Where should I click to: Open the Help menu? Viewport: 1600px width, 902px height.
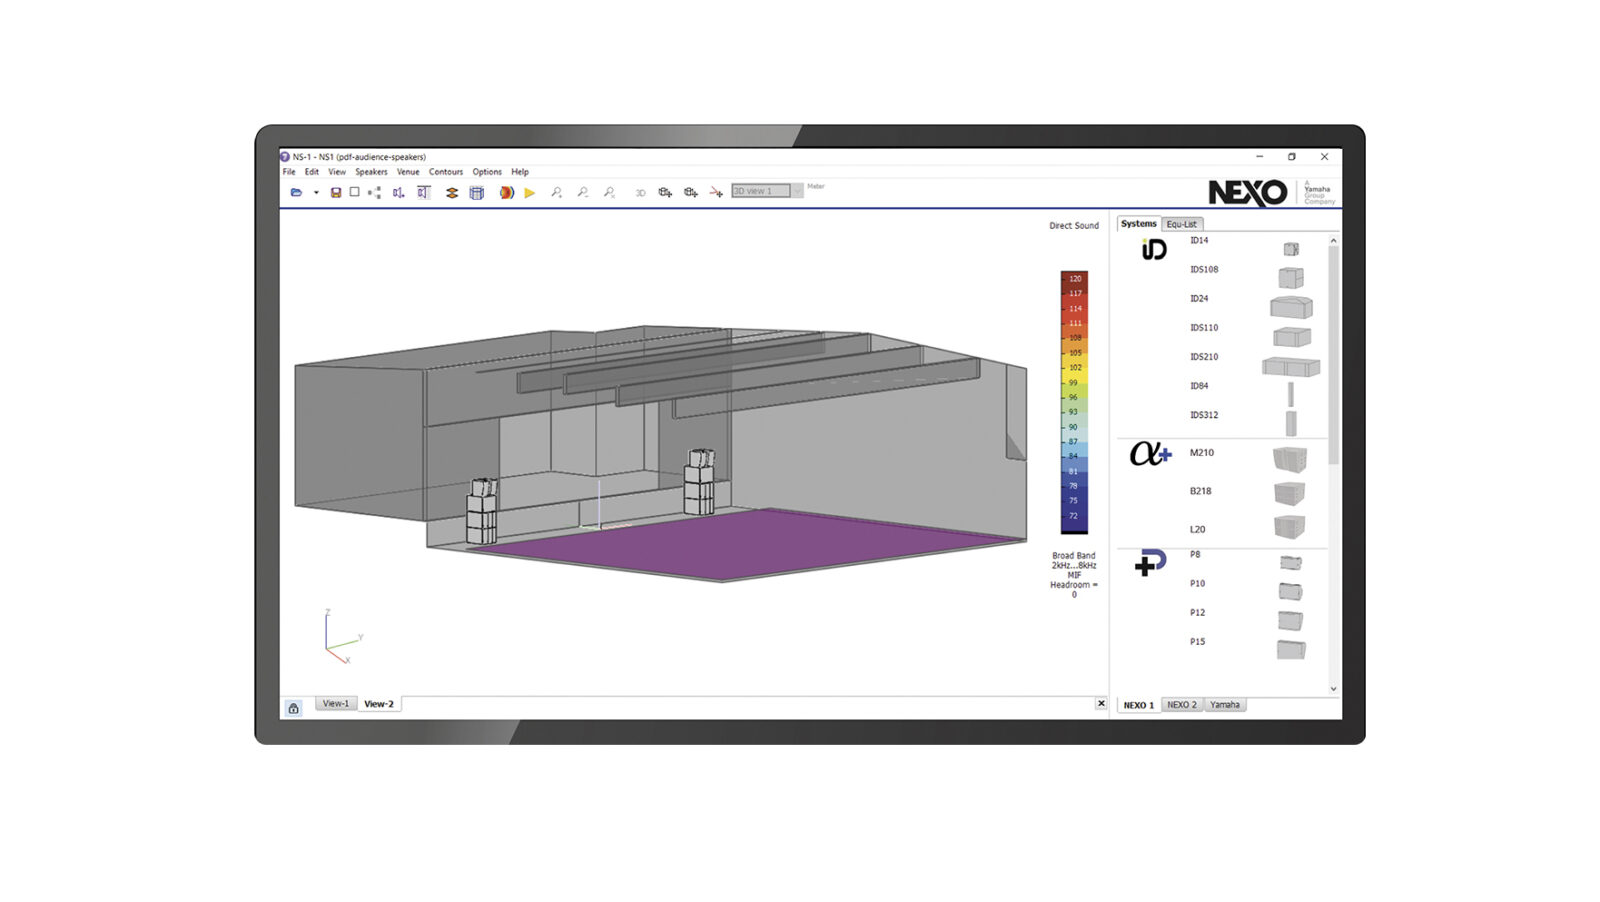(x=520, y=172)
